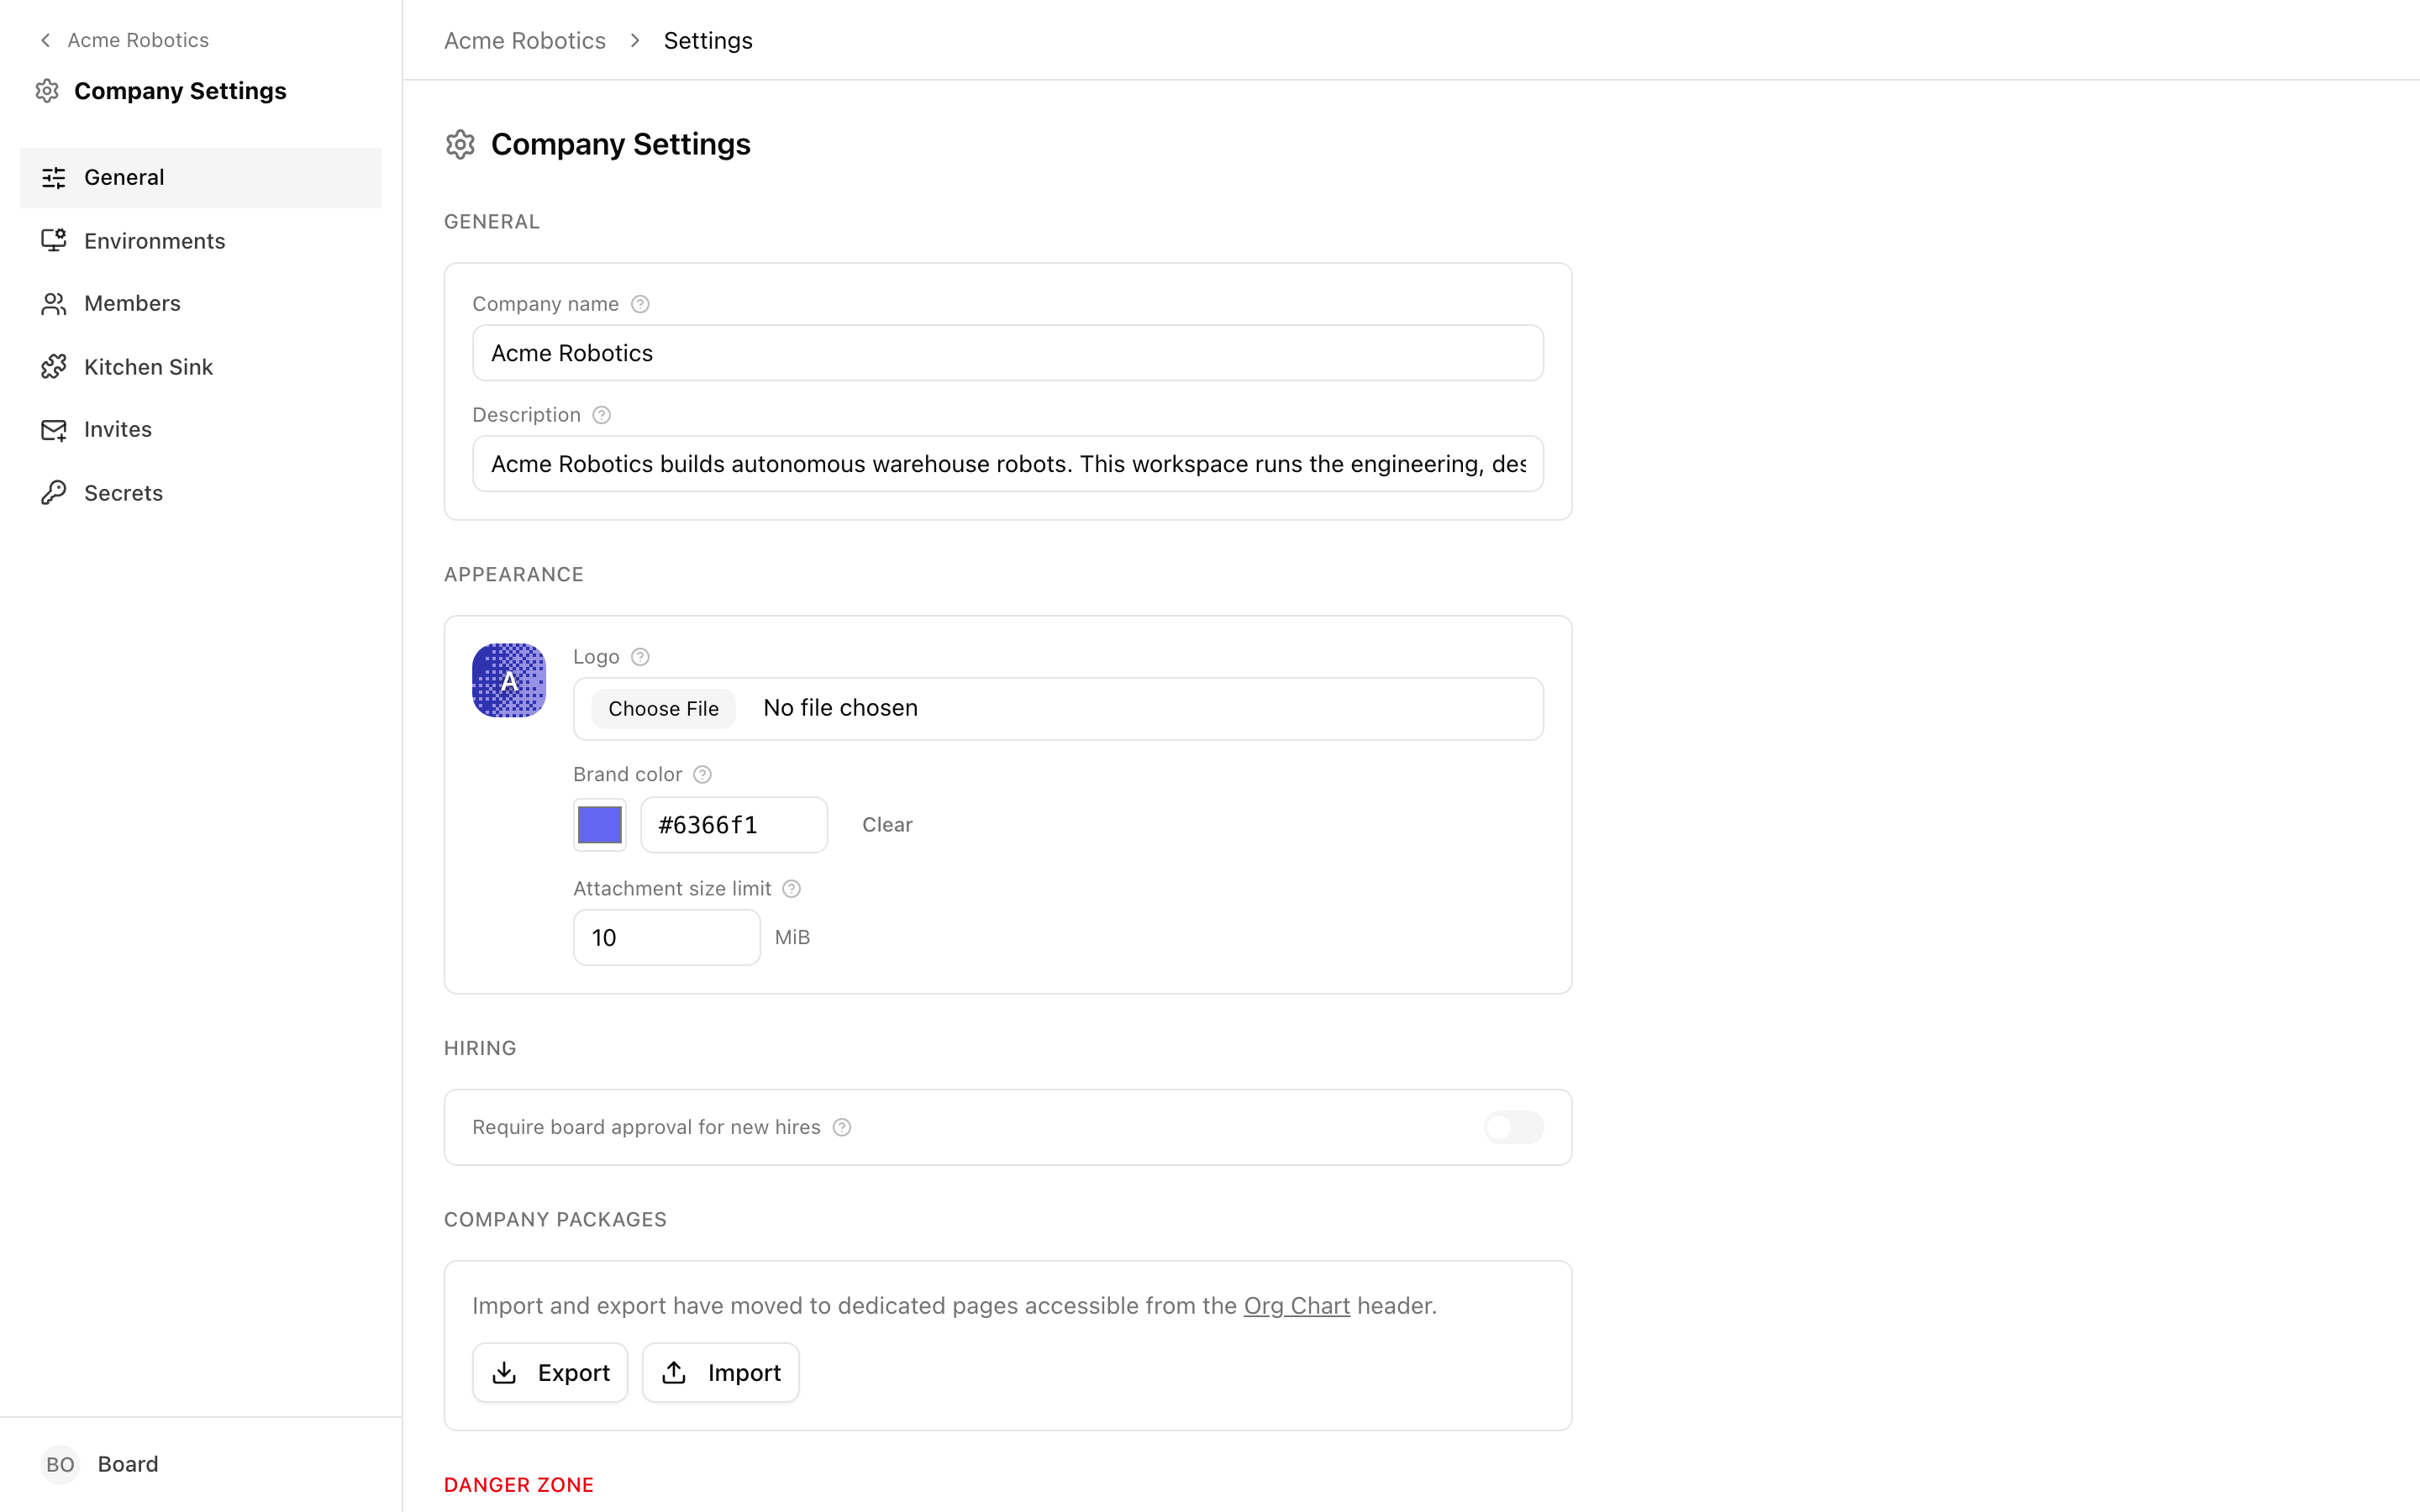Click the Secrets key icon

[54, 493]
